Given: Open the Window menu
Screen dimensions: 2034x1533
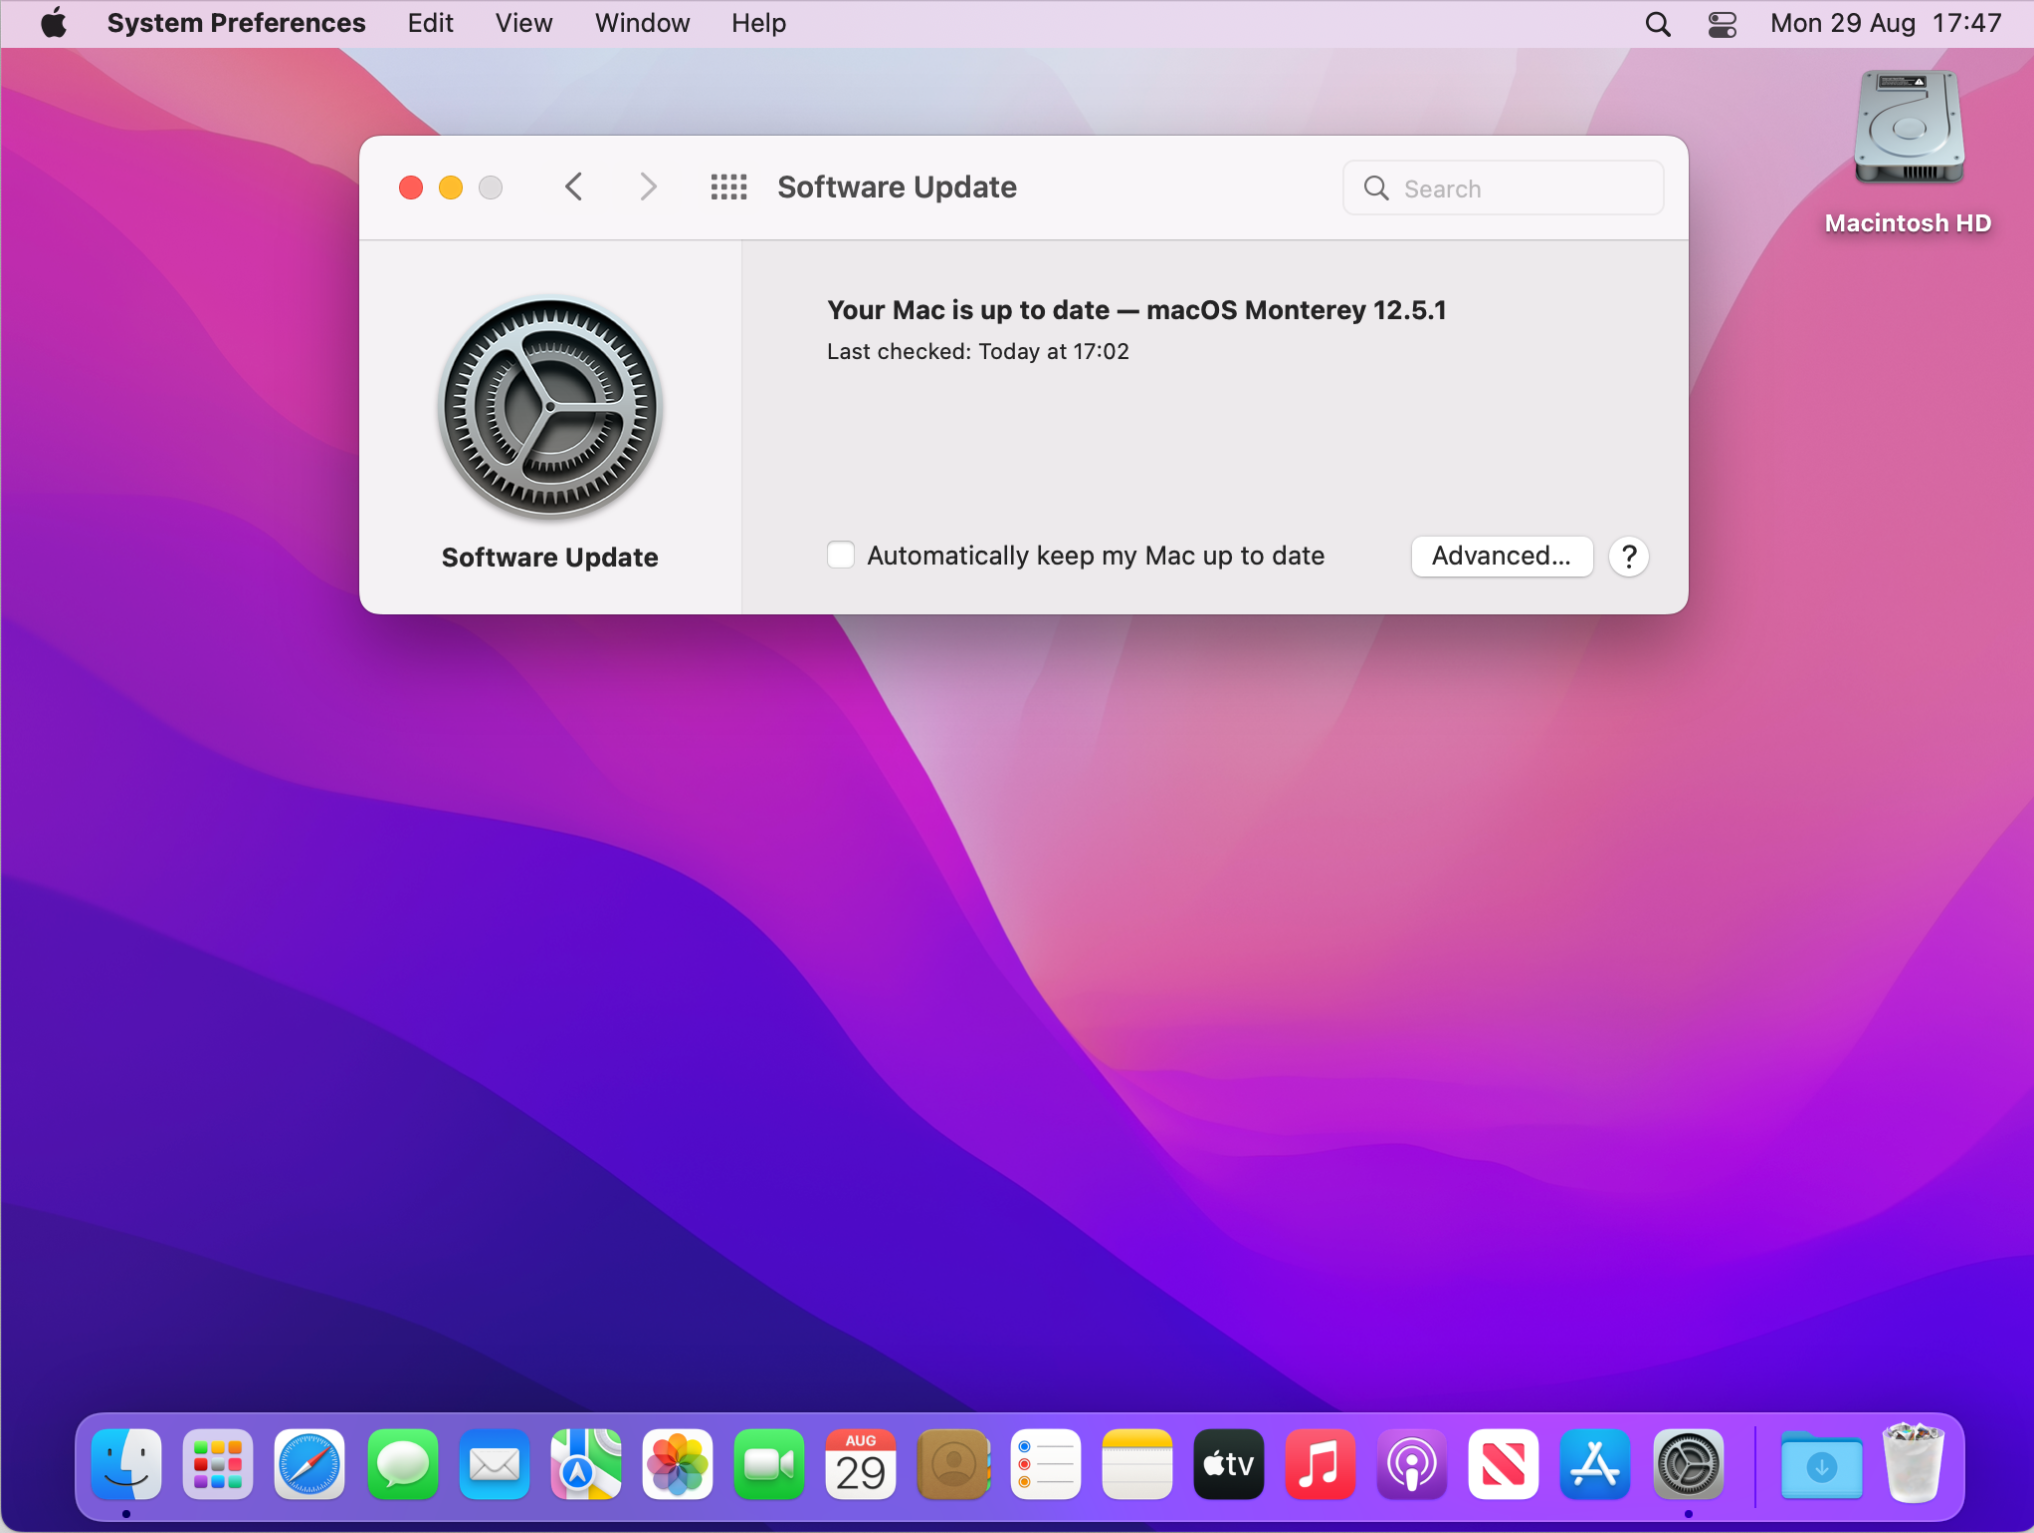Looking at the screenshot, I should (x=642, y=23).
